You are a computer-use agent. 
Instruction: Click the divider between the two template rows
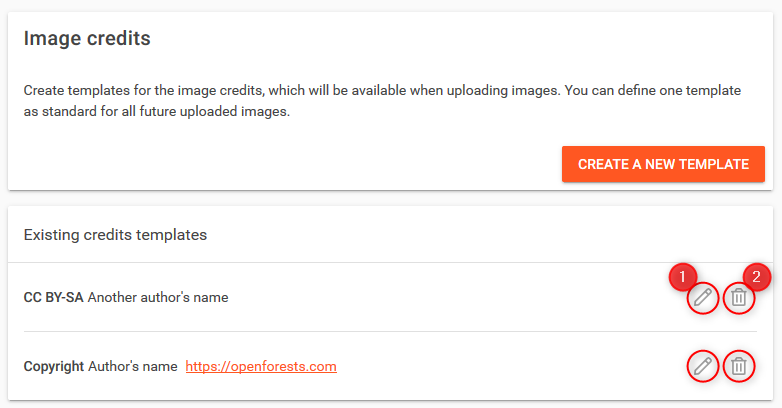[x=390, y=331]
